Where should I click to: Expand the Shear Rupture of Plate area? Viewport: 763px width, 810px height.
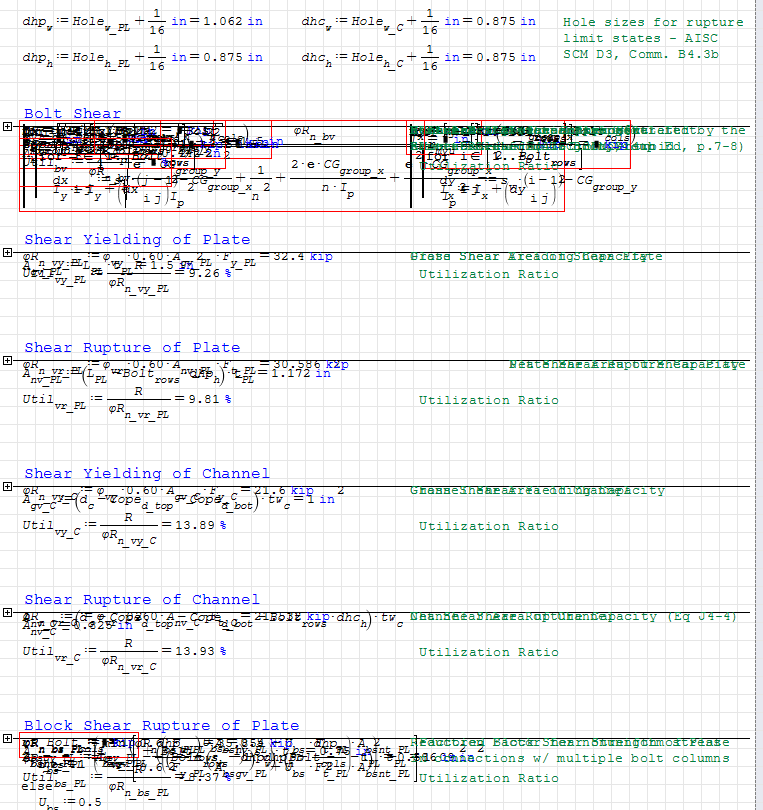8,362
